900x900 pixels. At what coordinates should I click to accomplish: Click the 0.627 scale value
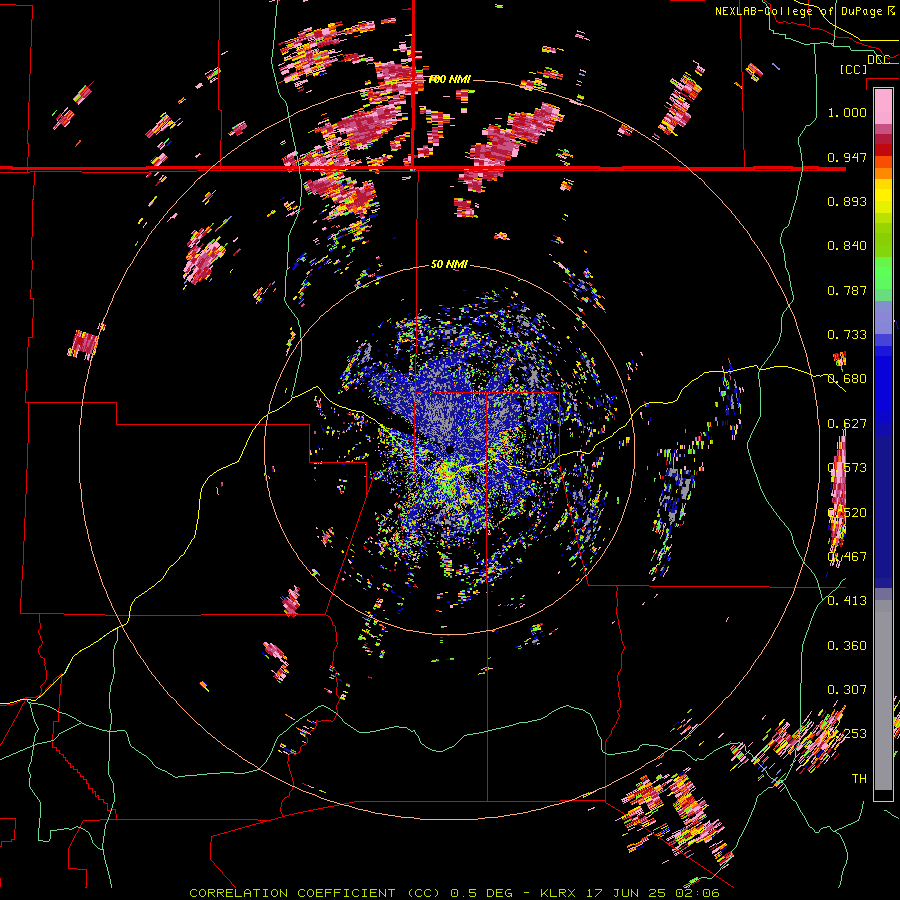pos(847,424)
